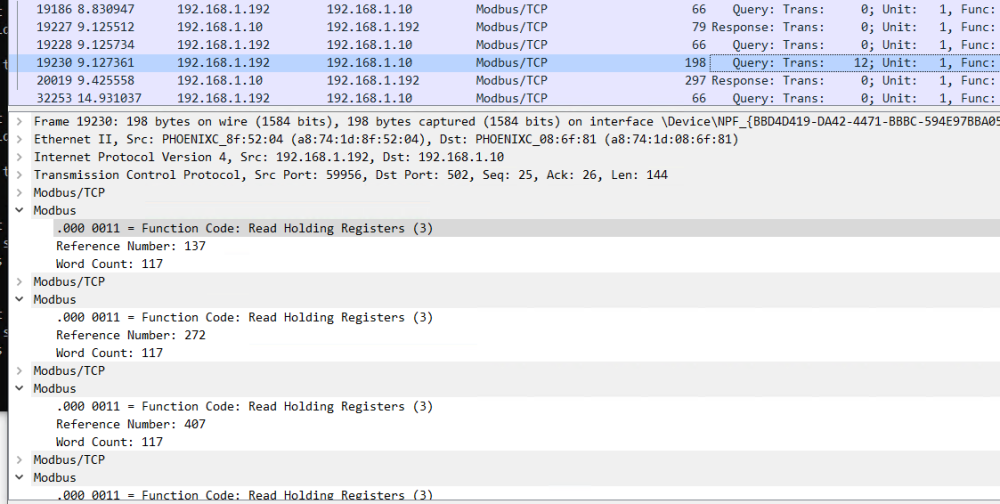Click the highlighted Function Code Read Holding Registers line
The width and height of the screenshot is (1000, 504).
pos(244,229)
